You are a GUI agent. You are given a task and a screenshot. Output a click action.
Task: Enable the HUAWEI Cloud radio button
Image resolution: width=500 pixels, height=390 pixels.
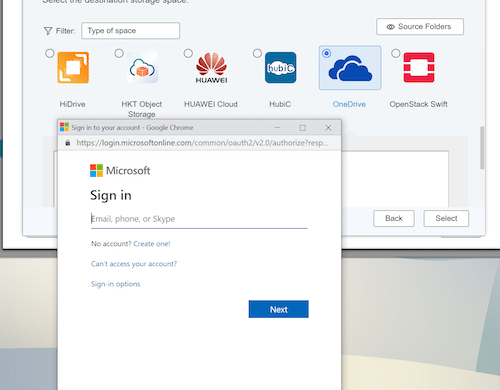pos(188,53)
